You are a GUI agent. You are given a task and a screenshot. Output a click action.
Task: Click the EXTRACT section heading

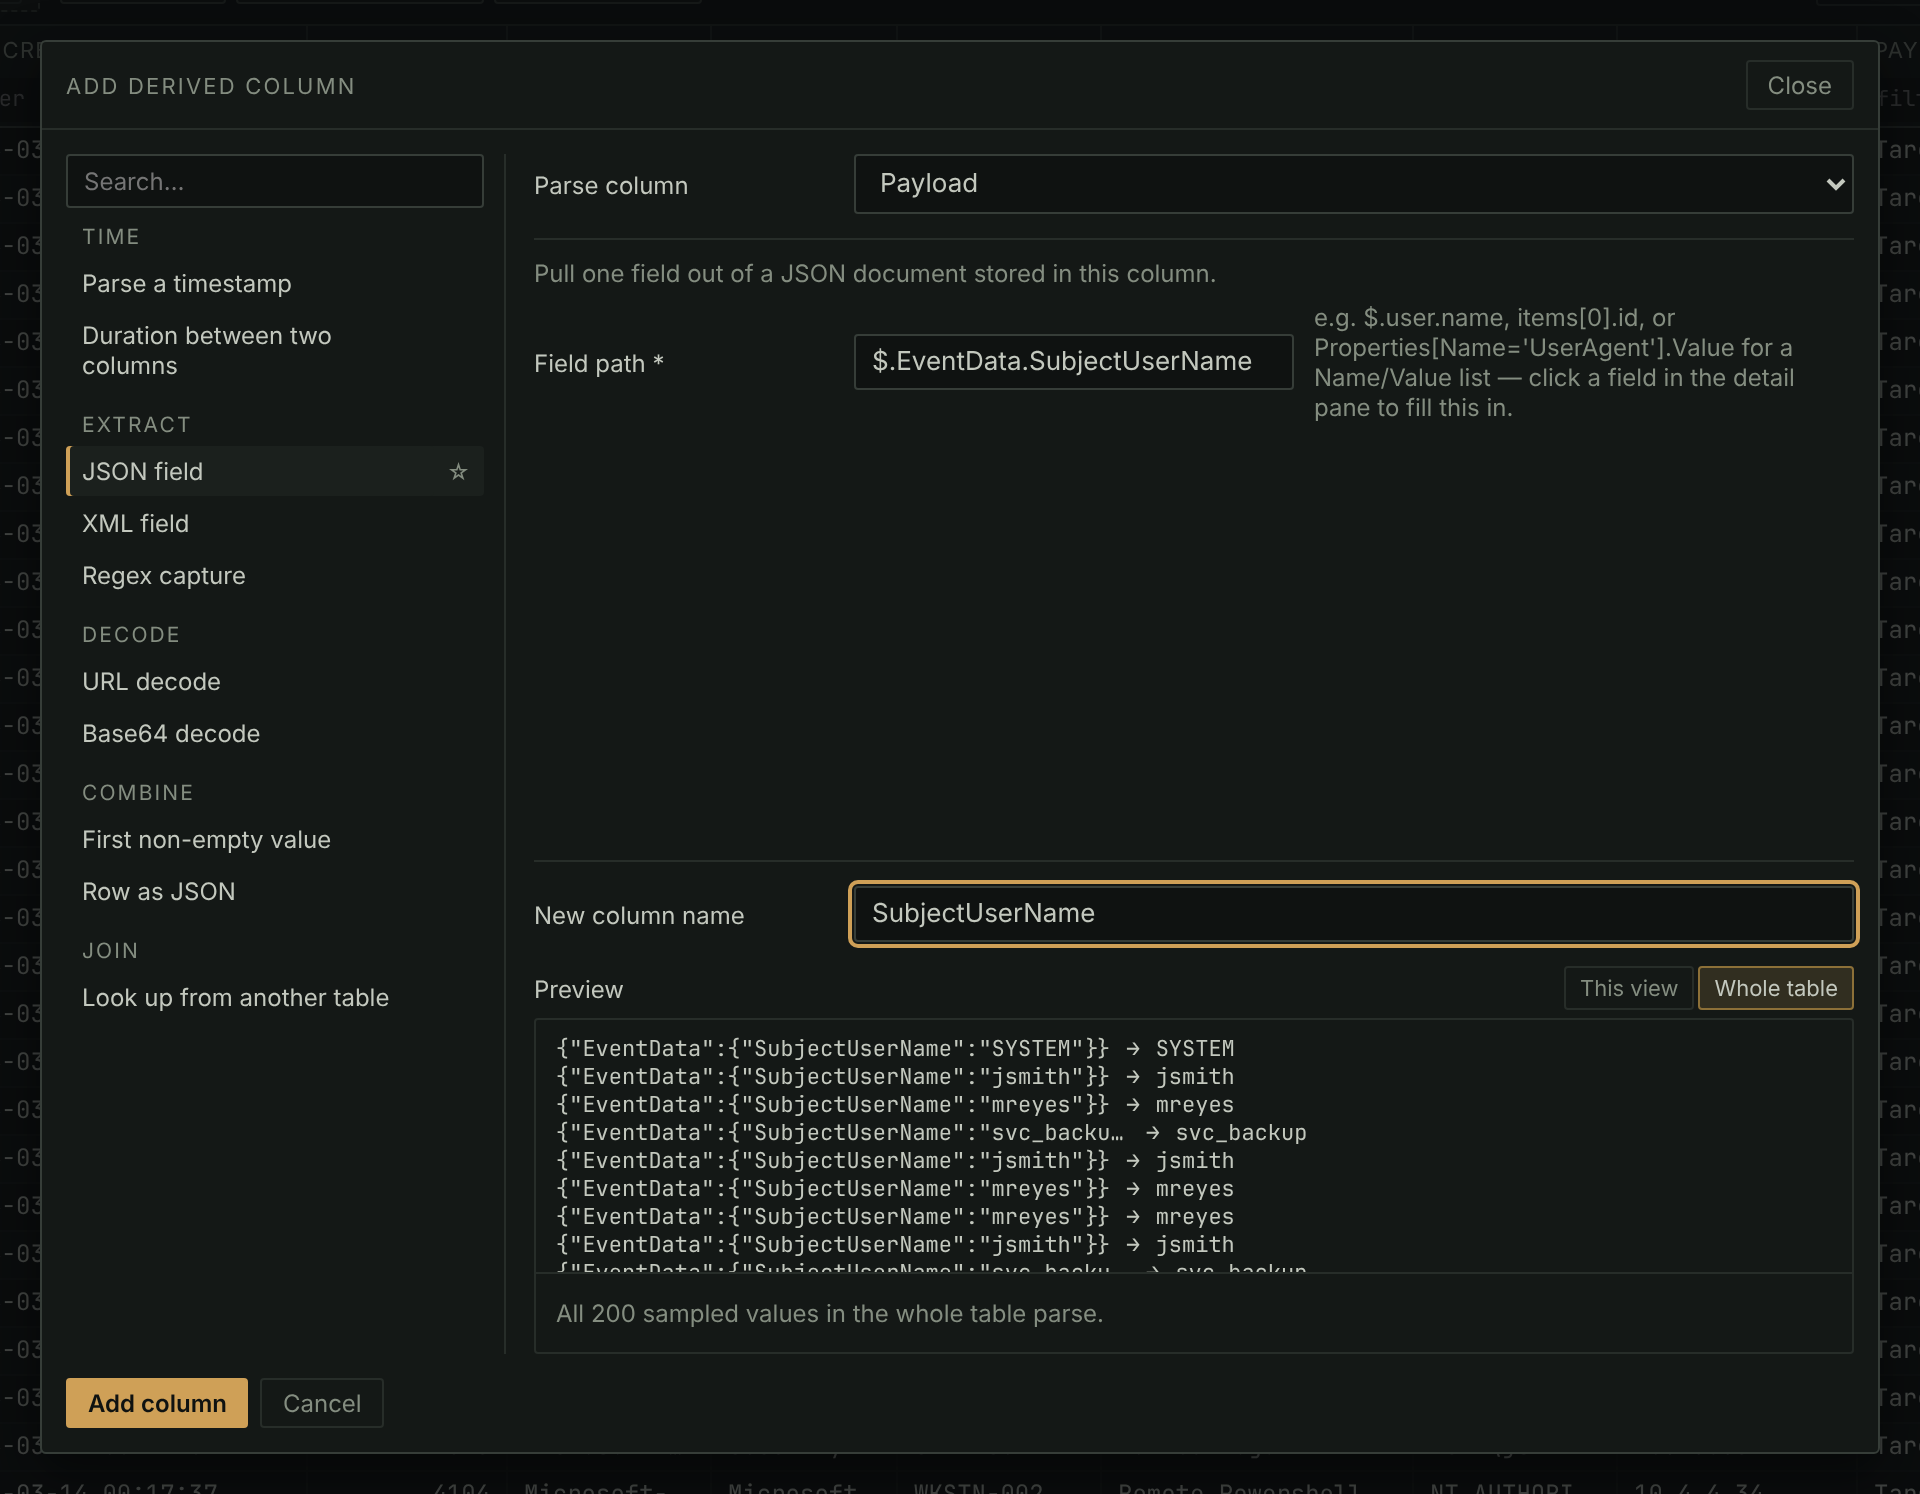pyautogui.click(x=136, y=425)
